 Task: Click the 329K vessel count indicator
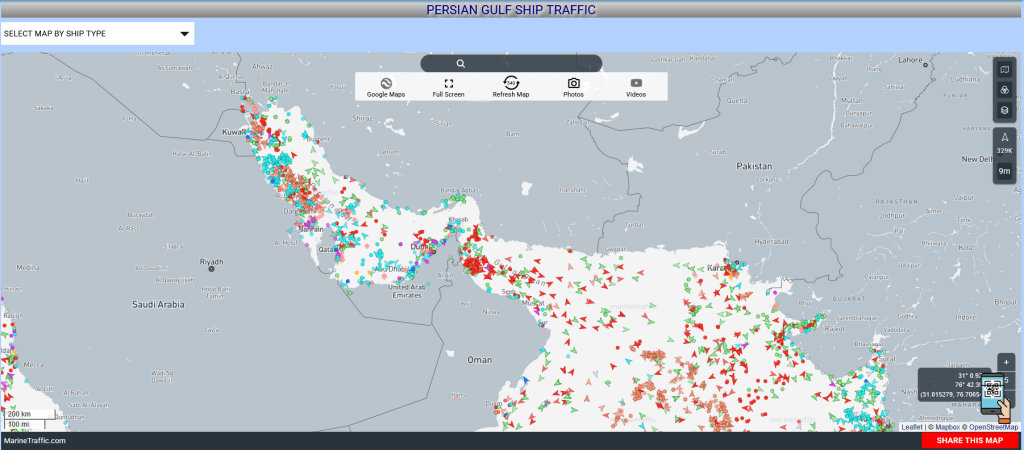pos(1004,143)
